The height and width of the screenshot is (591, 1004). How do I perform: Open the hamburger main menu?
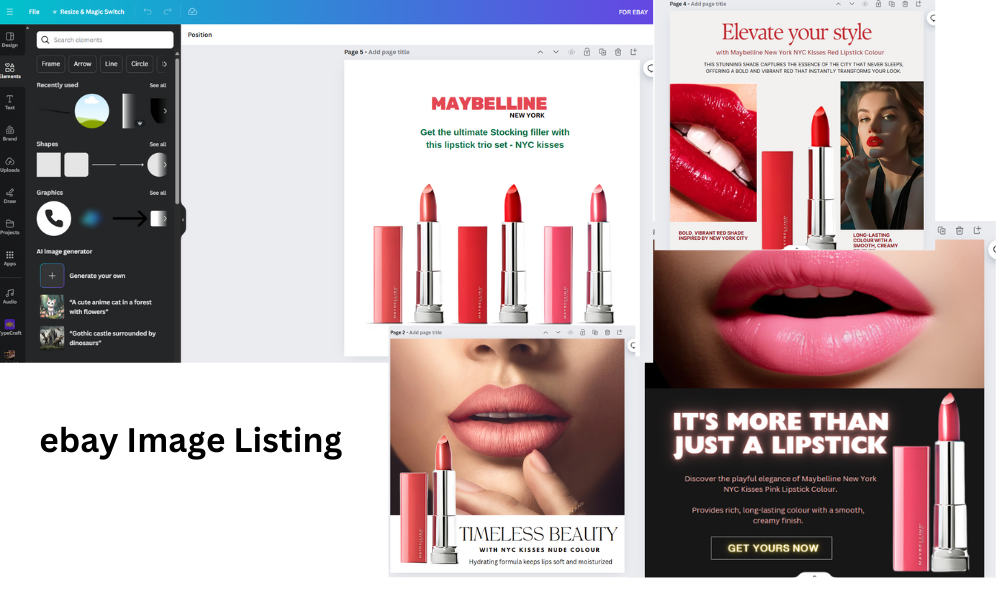(10, 12)
